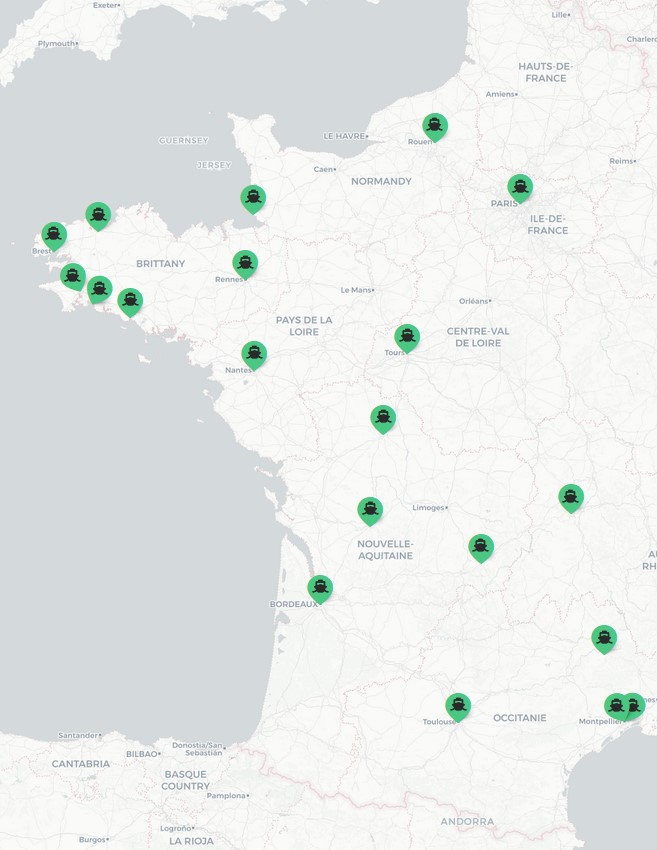This screenshot has width=657, height=850.
Task: Click the coastal marker southeast of Jersey
Action: (x=253, y=198)
